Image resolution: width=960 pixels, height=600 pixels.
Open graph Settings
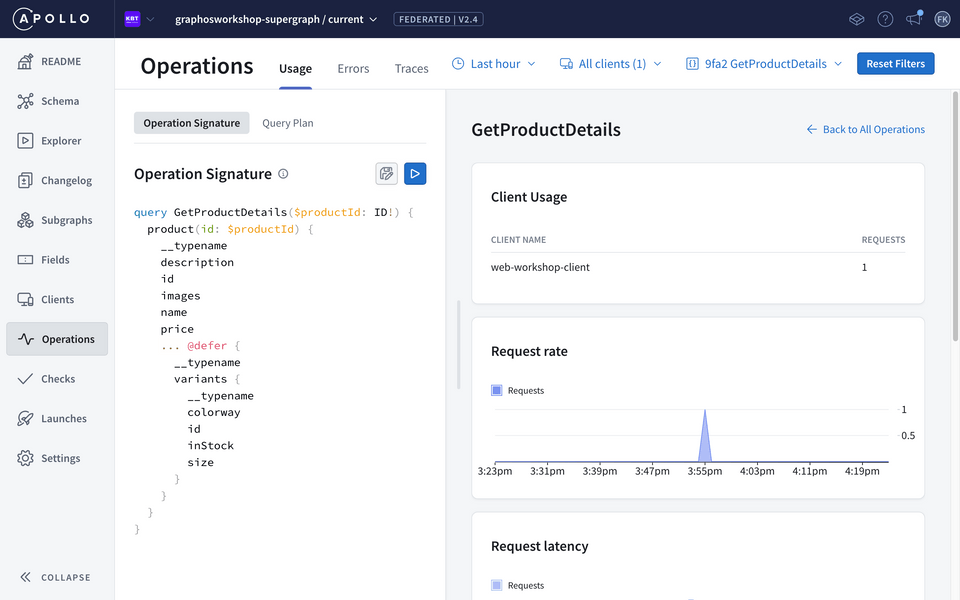57,459
